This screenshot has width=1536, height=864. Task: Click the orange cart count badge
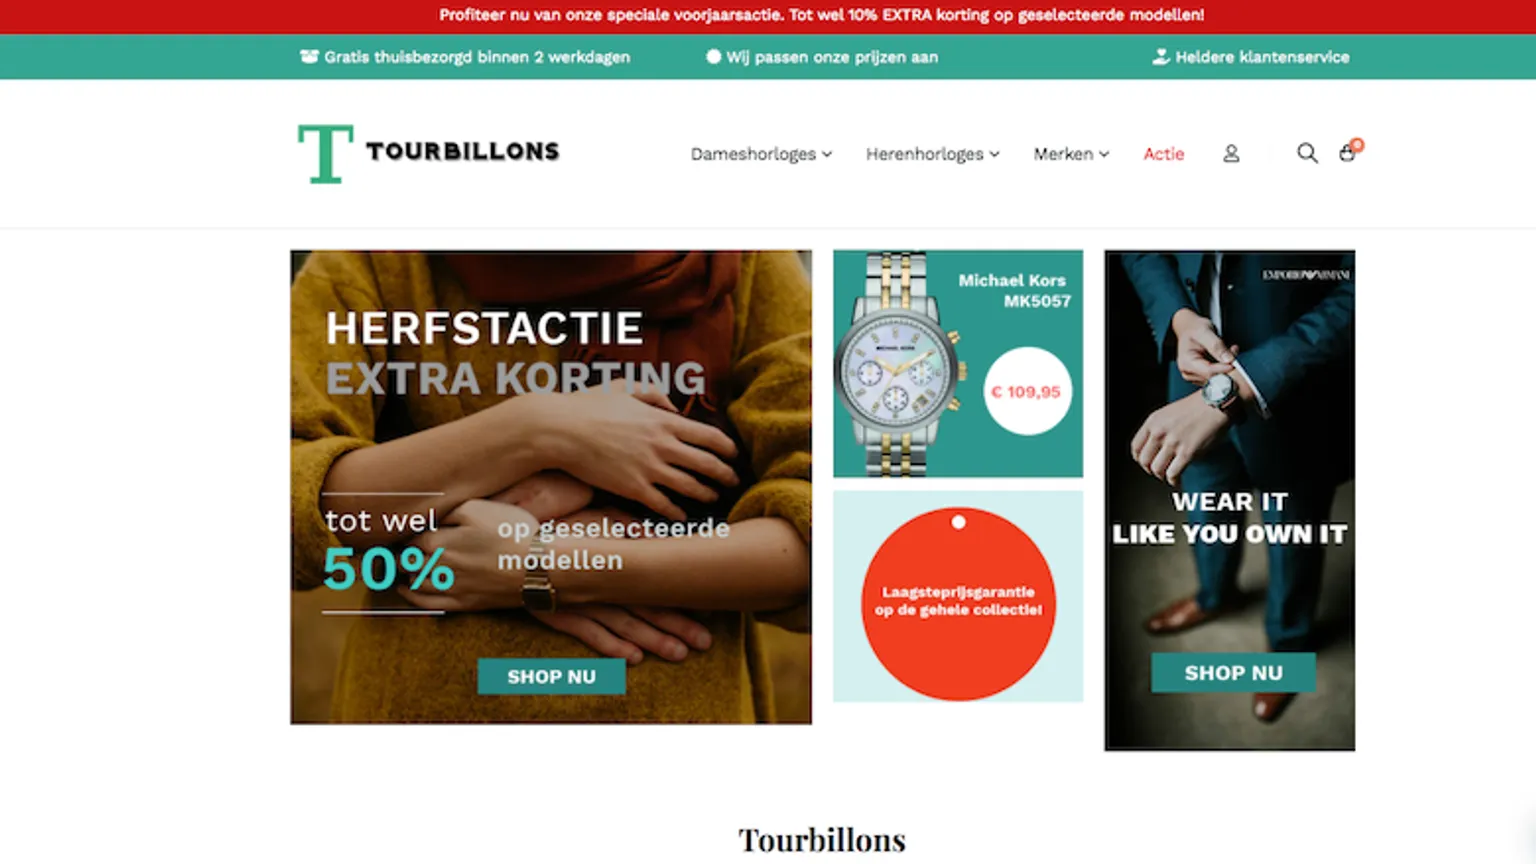click(x=1357, y=145)
